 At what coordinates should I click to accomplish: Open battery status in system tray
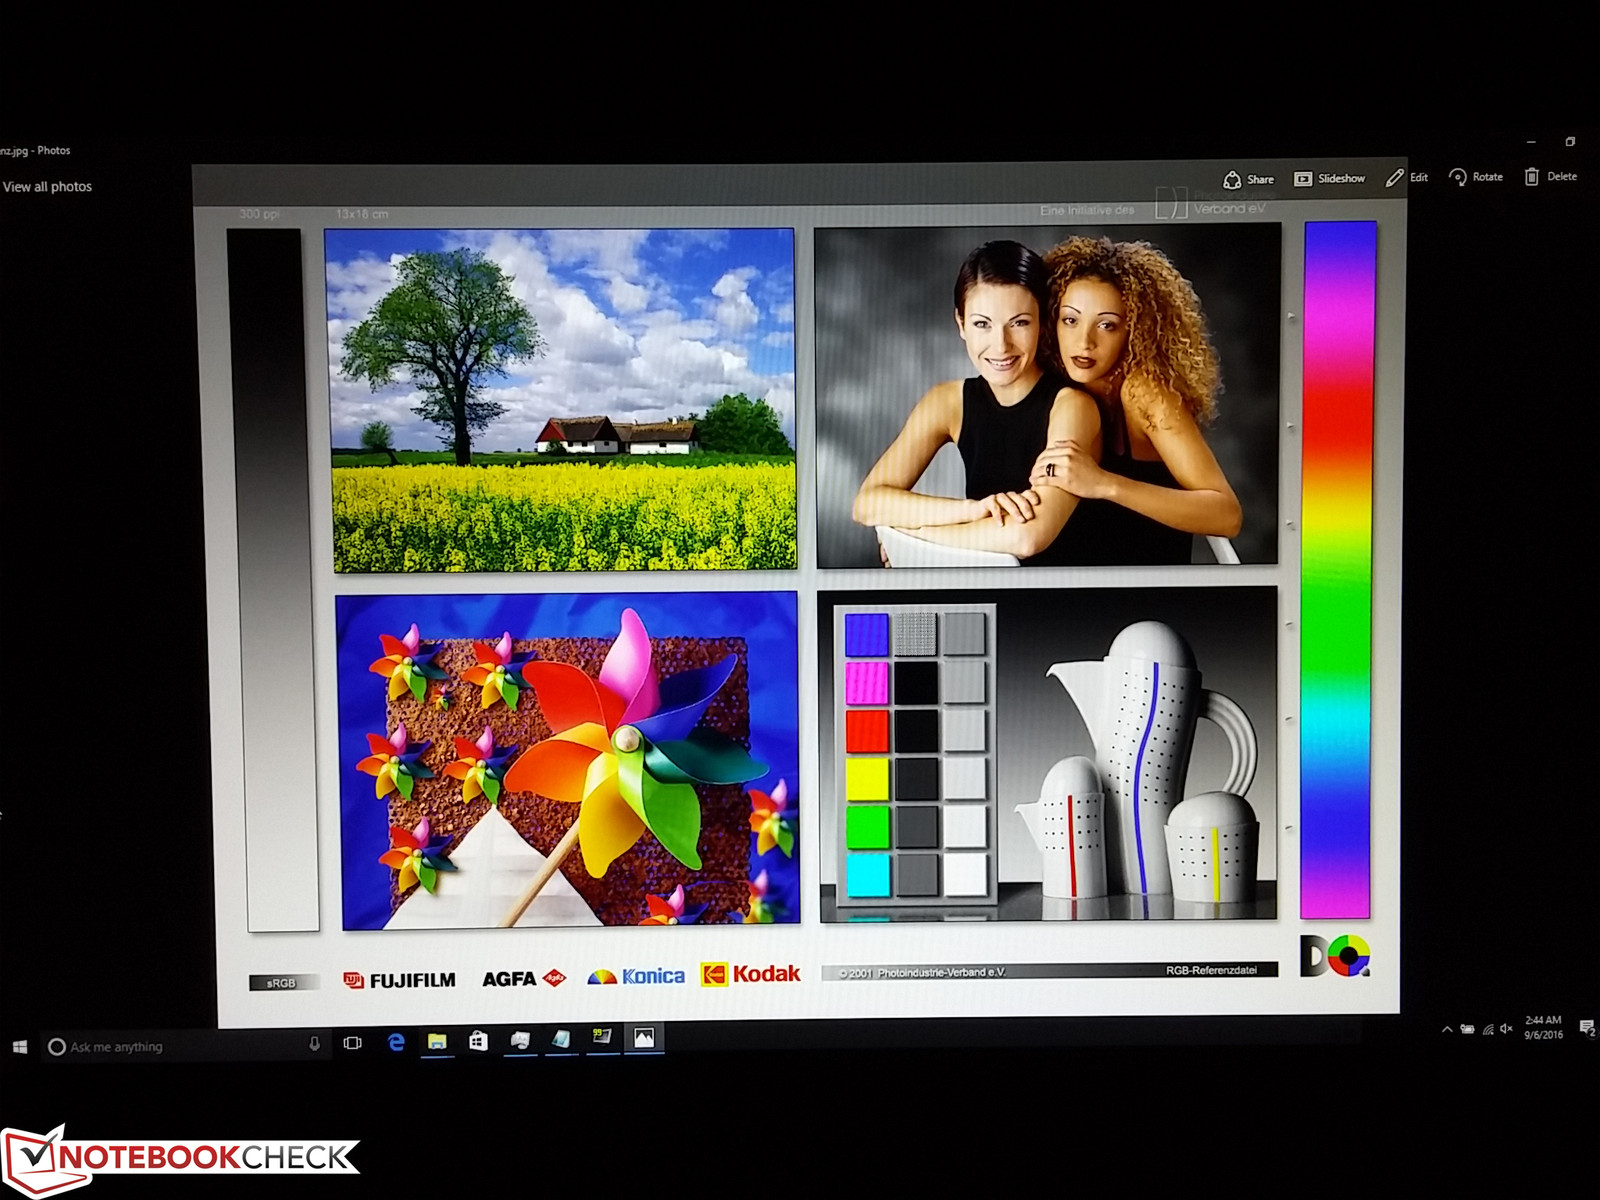(1467, 1029)
